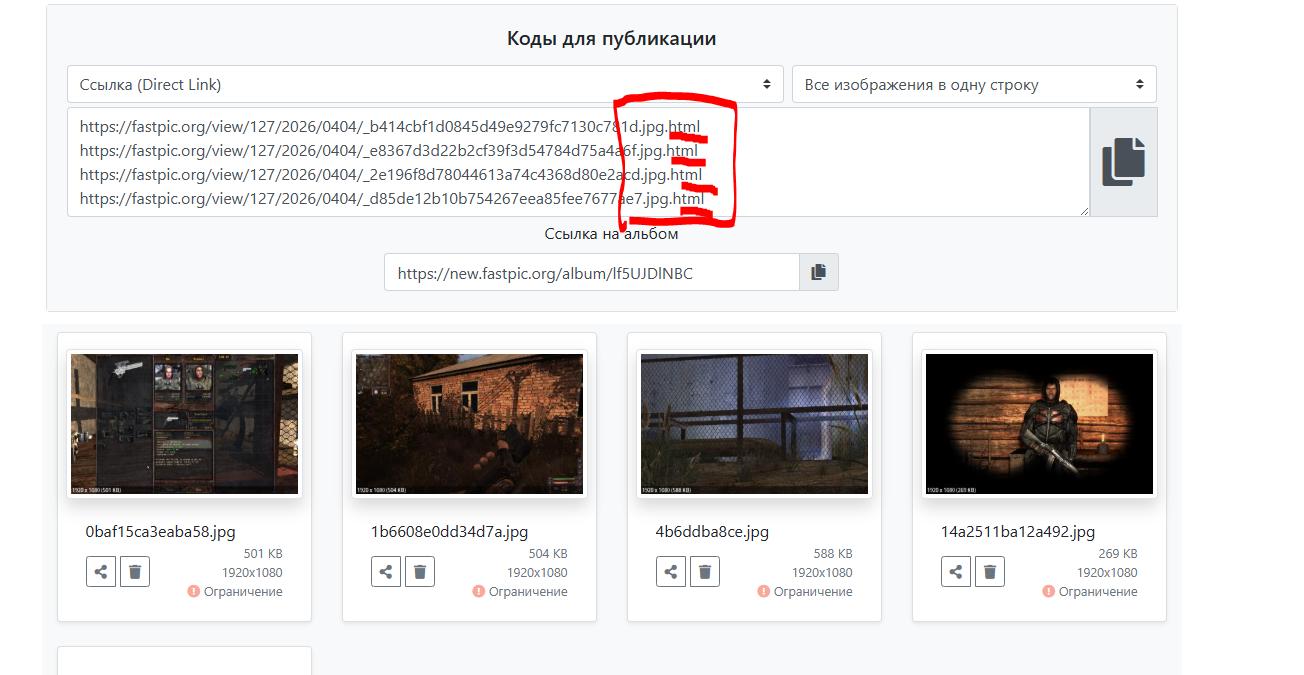Click Ограничение warning under 14a2511ba12a492.jpg
Image resolution: width=1304 pixels, height=675 pixels.
tap(1091, 592)
